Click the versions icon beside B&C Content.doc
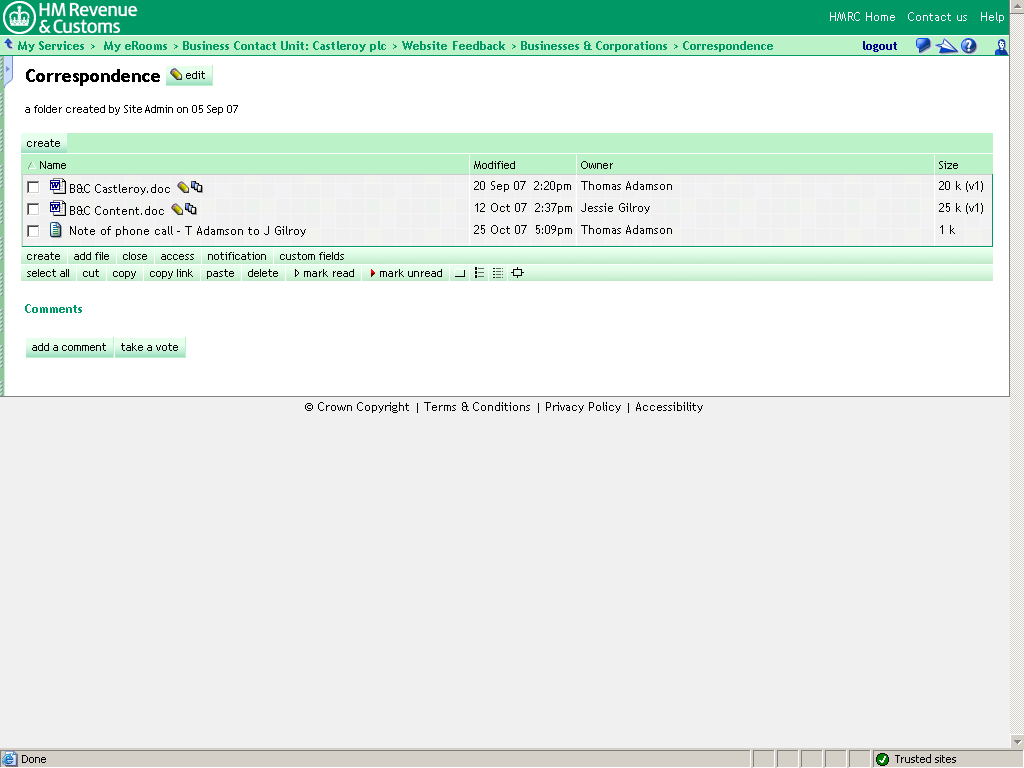The width and height of the screenshot is (1024, 768). 191,209
